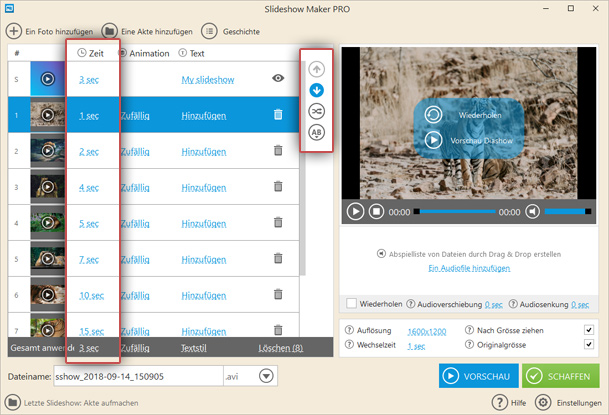609x415 pixels.
Task: Click the video seek progress bar
Action: click(455, 212)
